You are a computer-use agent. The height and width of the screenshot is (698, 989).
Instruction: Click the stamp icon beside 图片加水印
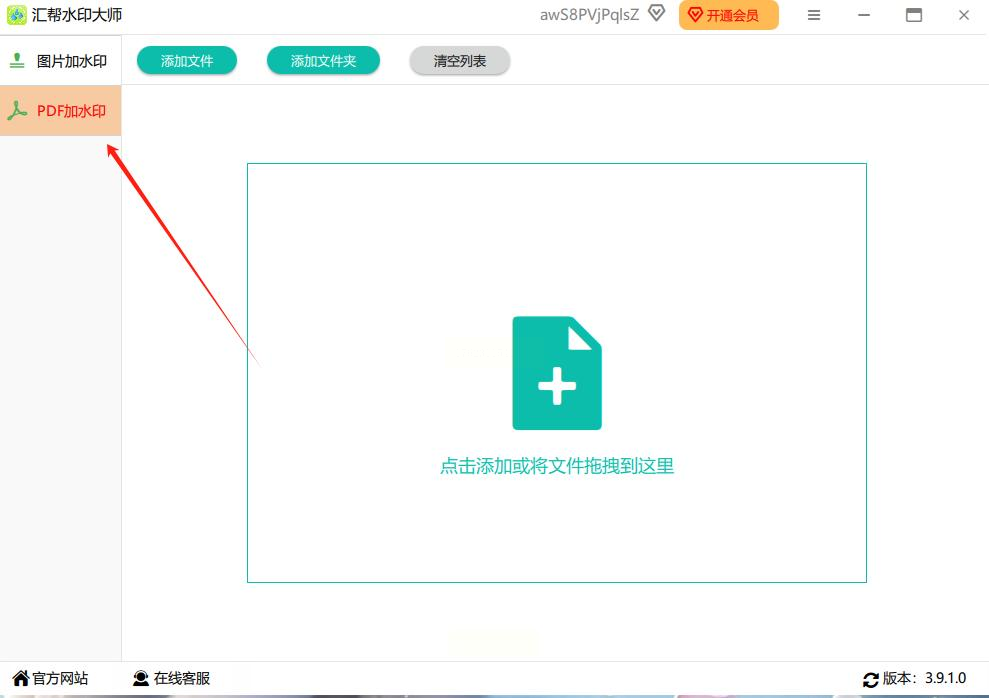[x=17, y=61]
